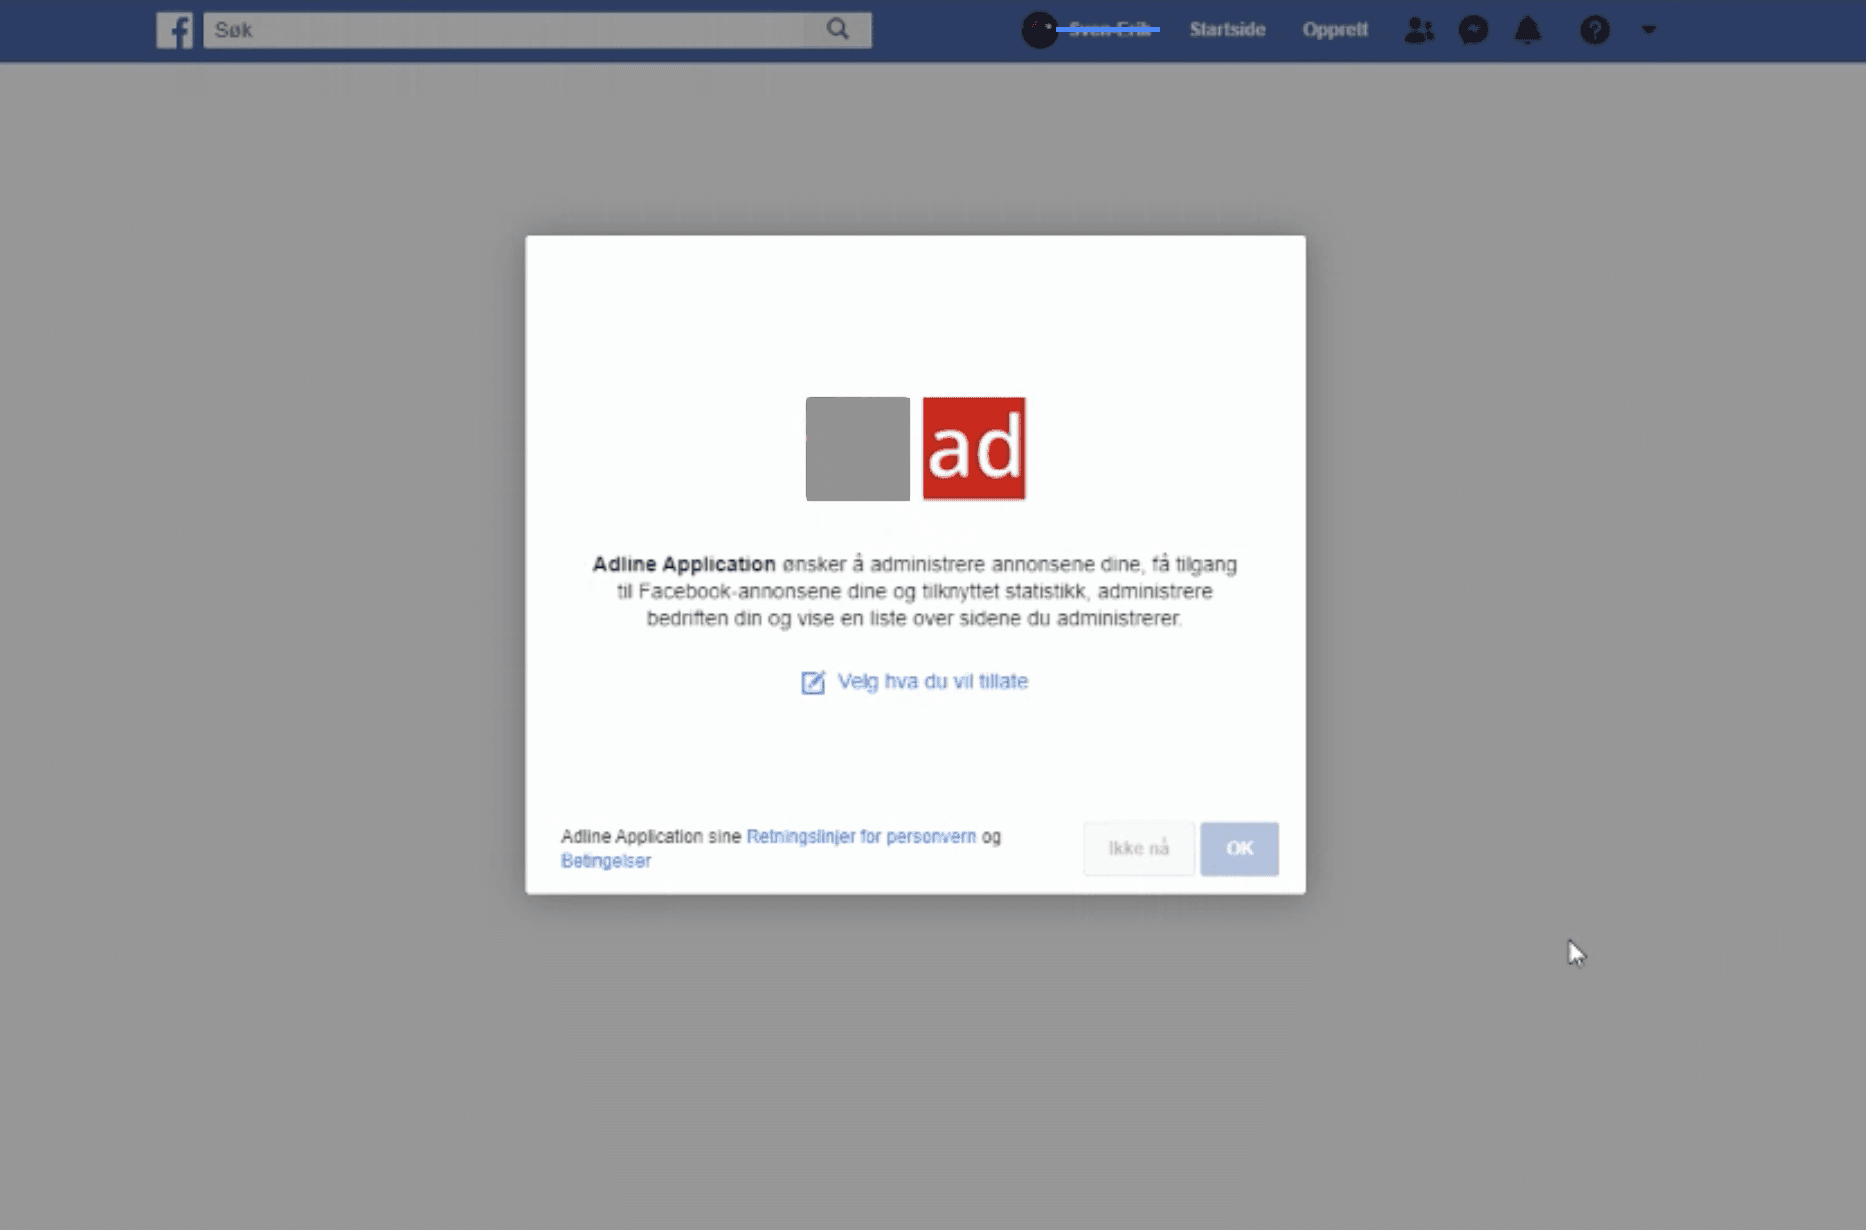
Task: Open the help question mark icon
Action: [1595, 30]
